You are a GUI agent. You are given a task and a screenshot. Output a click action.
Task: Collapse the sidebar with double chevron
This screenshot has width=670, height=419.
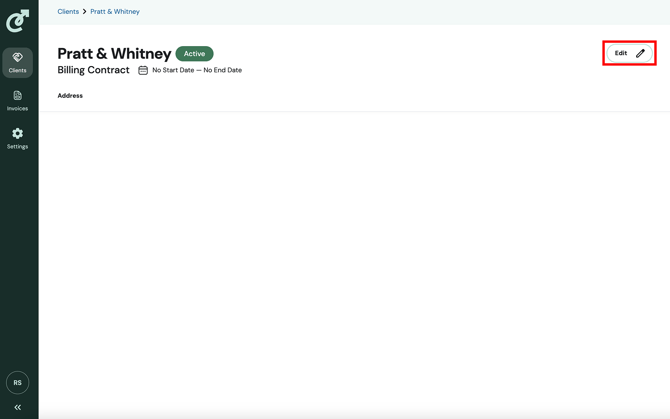point(18,407)
